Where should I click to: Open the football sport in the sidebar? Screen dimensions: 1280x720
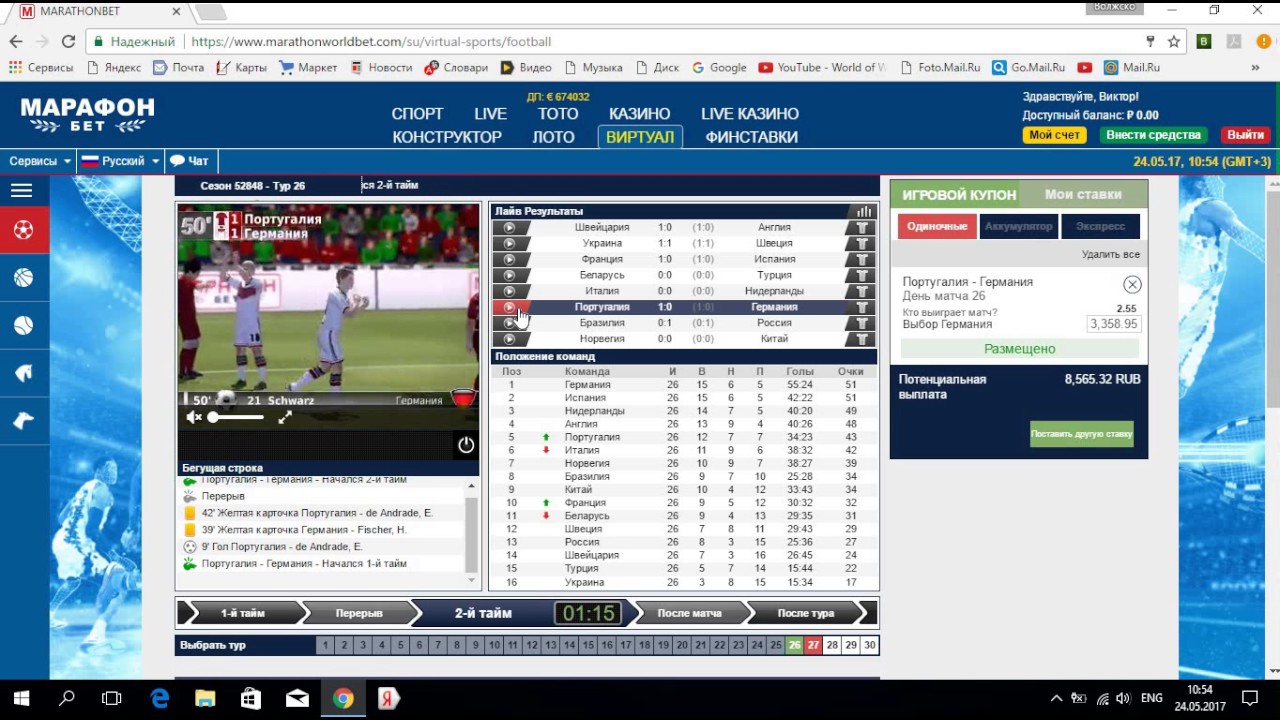pyautogui.click(x=24, y=230)
